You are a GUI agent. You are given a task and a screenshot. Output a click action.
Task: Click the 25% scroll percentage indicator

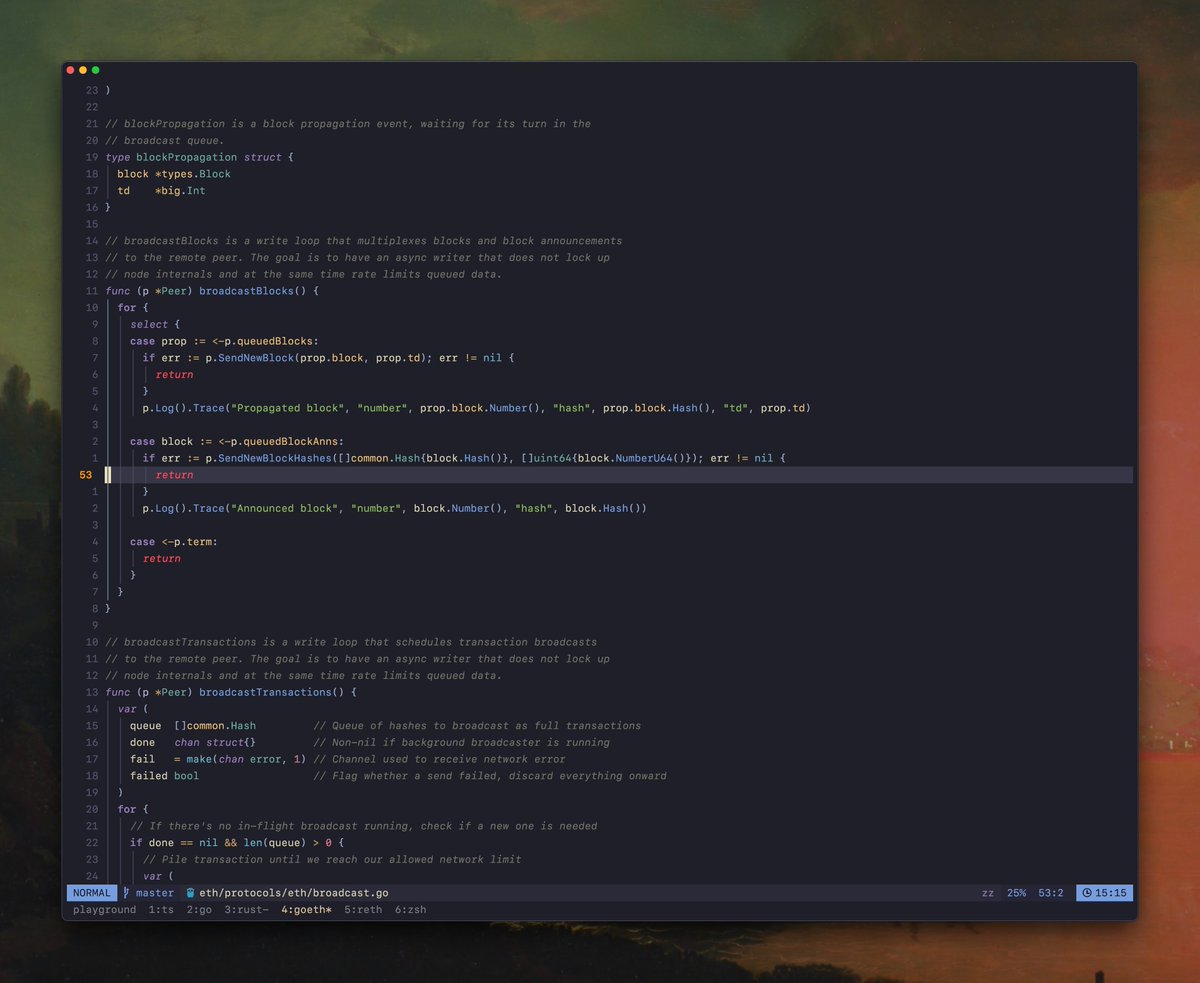point(1016,893)
